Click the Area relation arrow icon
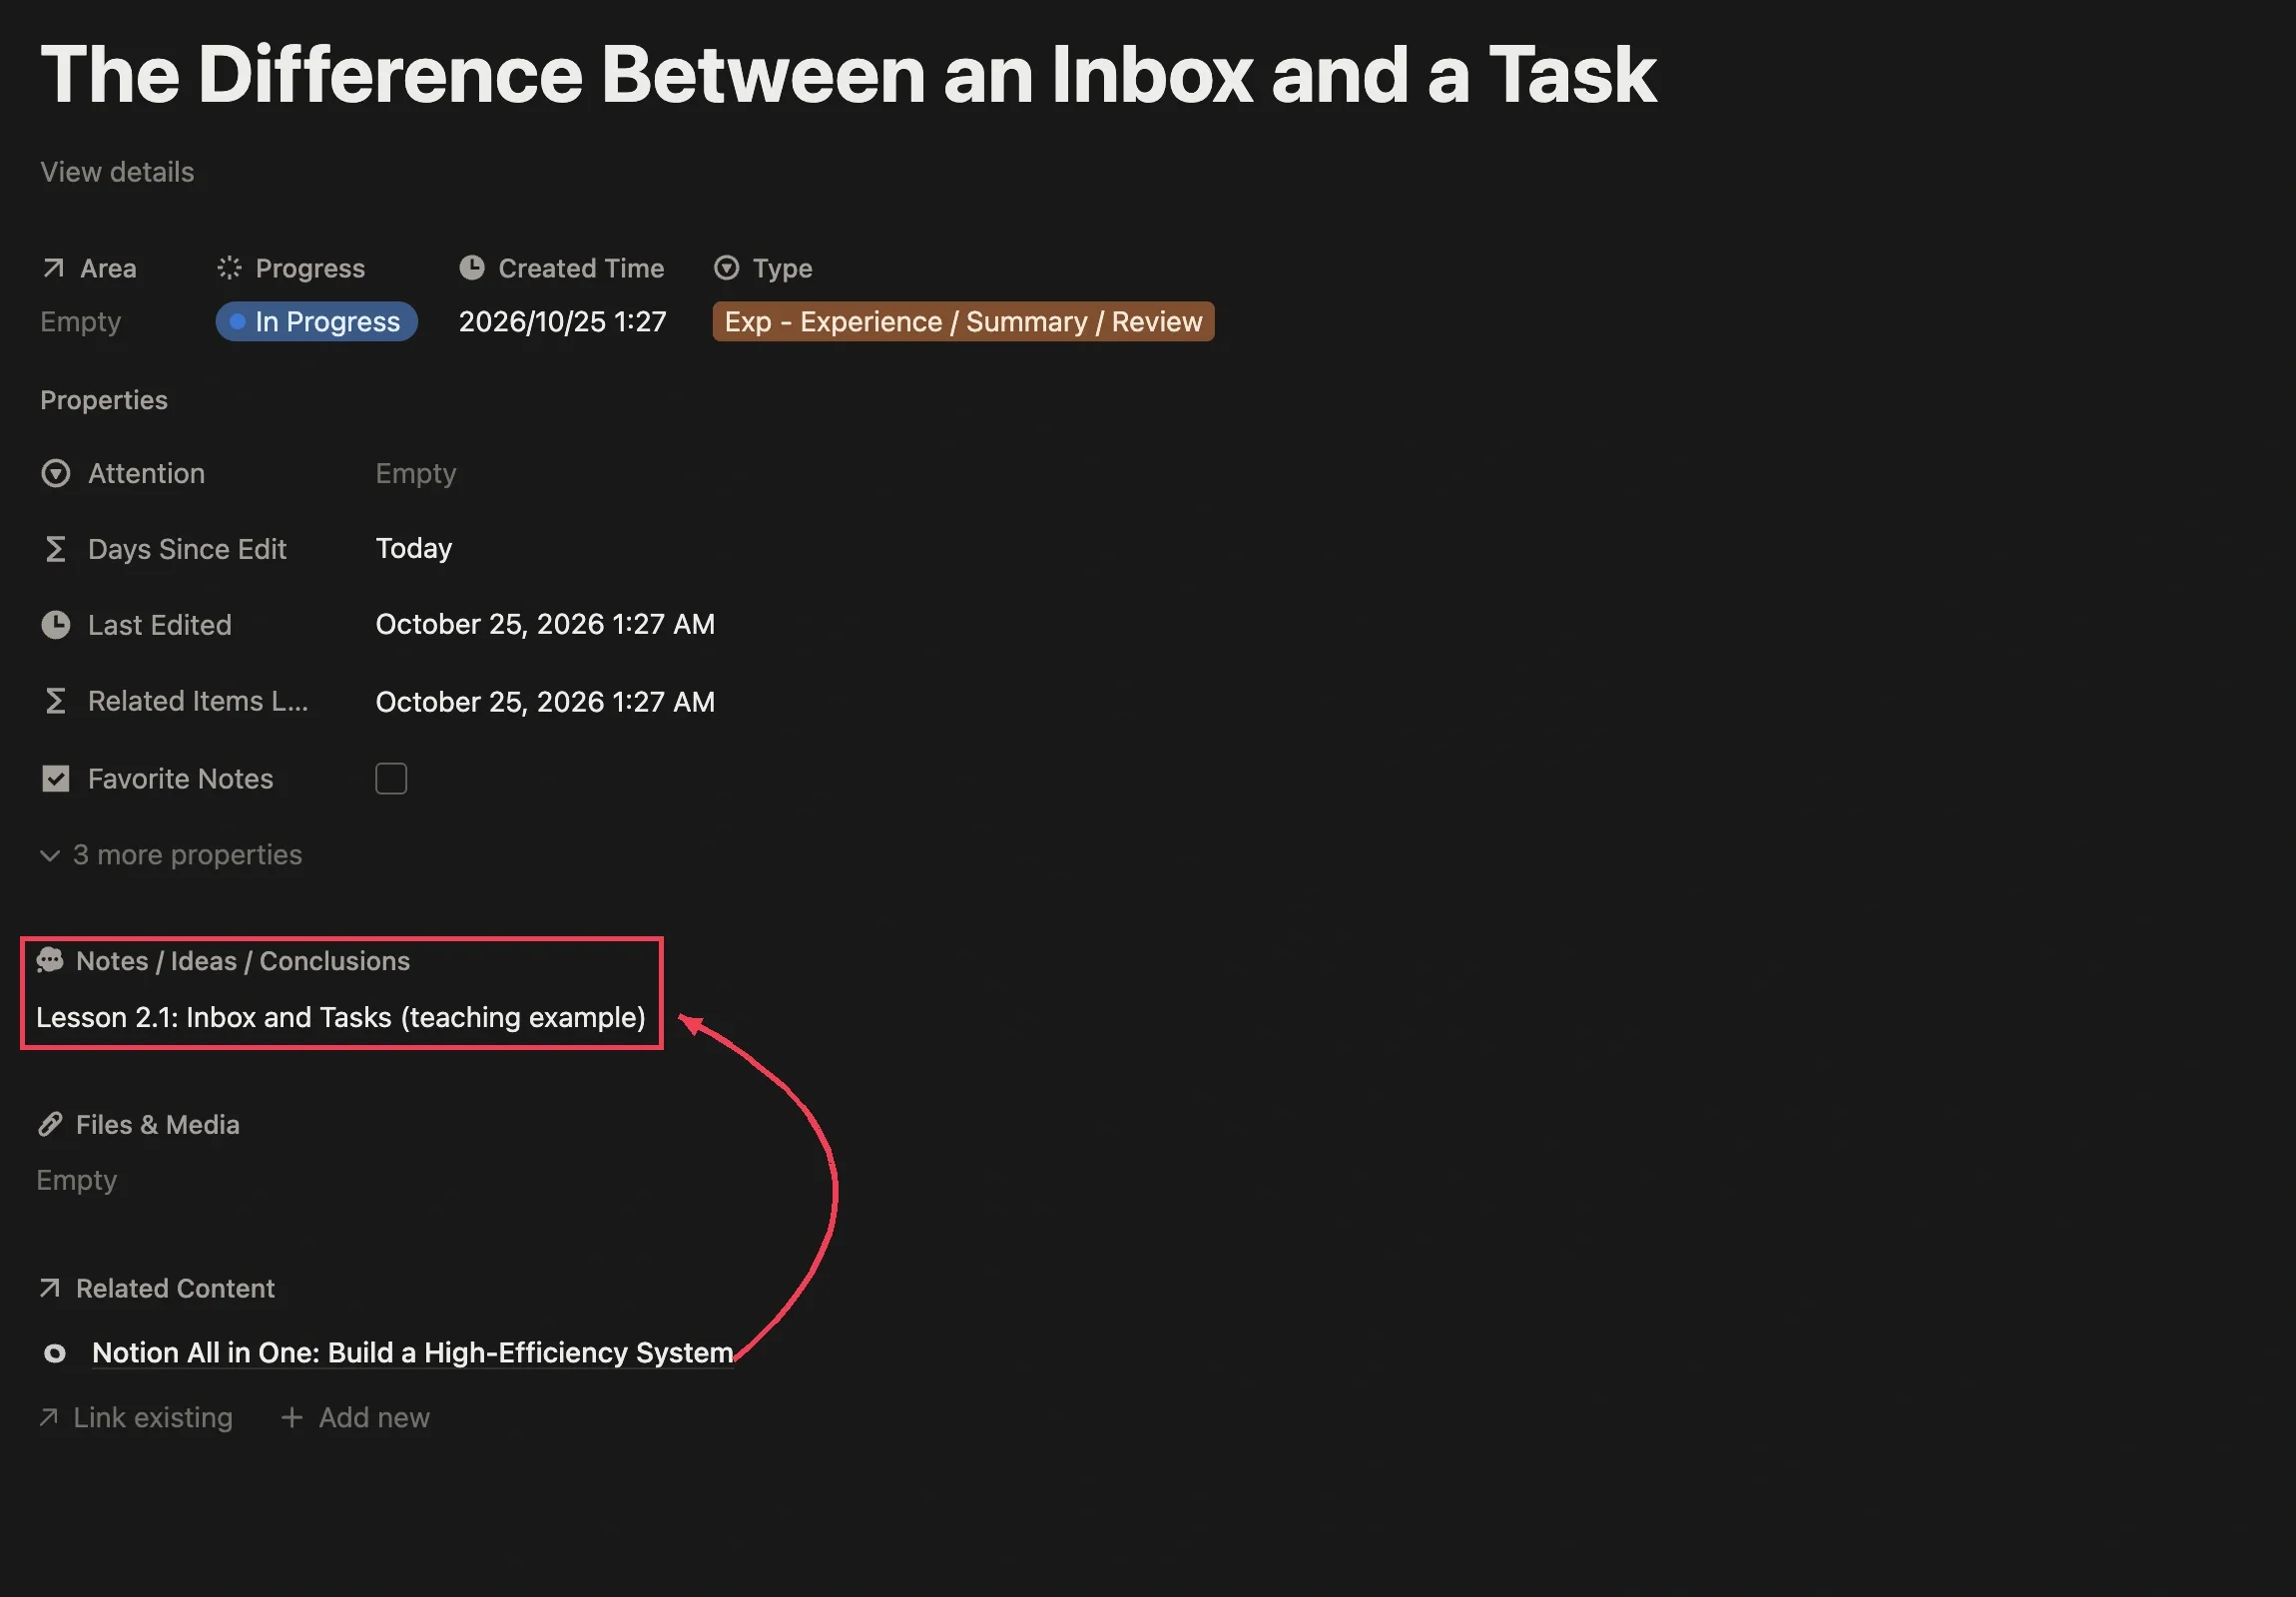 [x=53, y=268]
